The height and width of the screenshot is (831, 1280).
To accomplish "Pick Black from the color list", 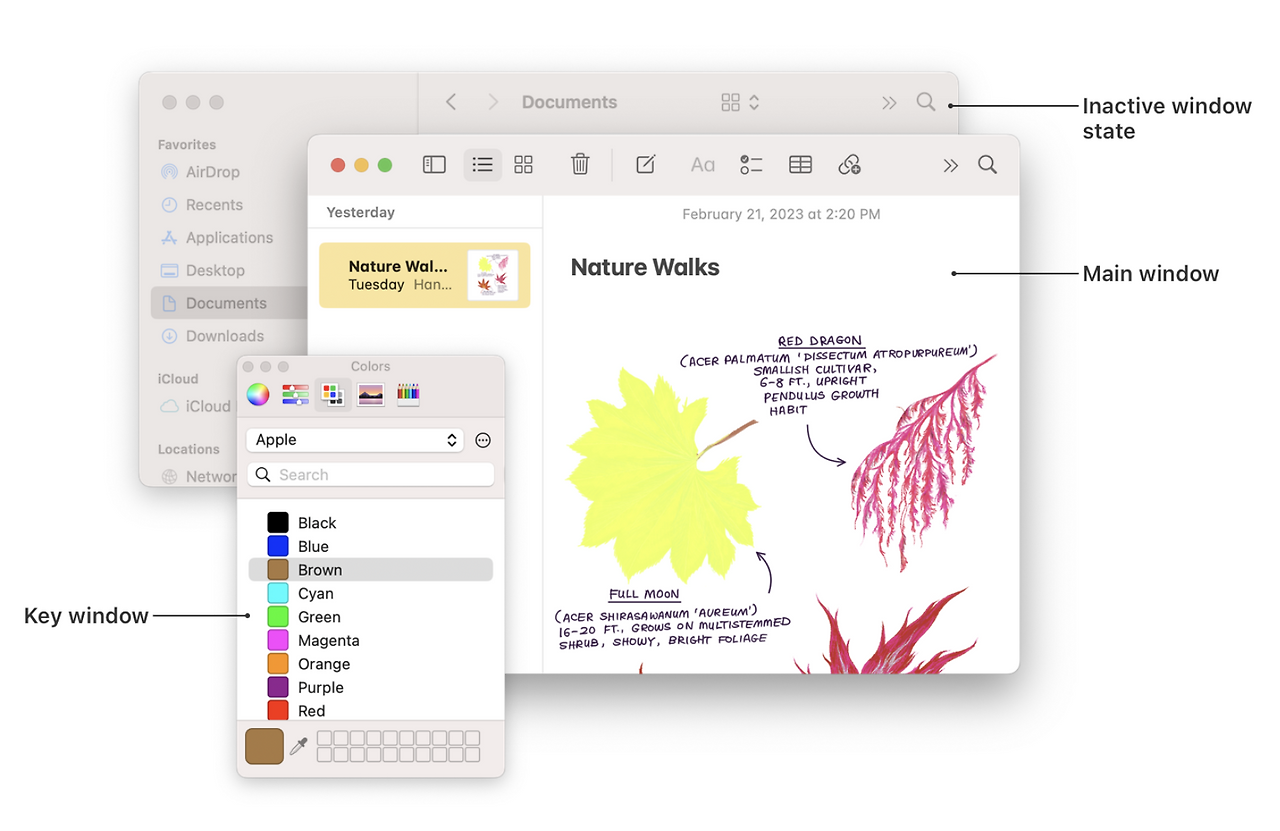I will pyautogui.click(x=370, y=523).
